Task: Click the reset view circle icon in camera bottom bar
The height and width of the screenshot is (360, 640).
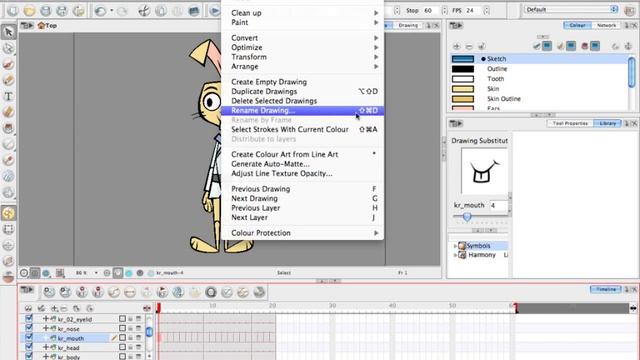Action: tap(24, 273)
